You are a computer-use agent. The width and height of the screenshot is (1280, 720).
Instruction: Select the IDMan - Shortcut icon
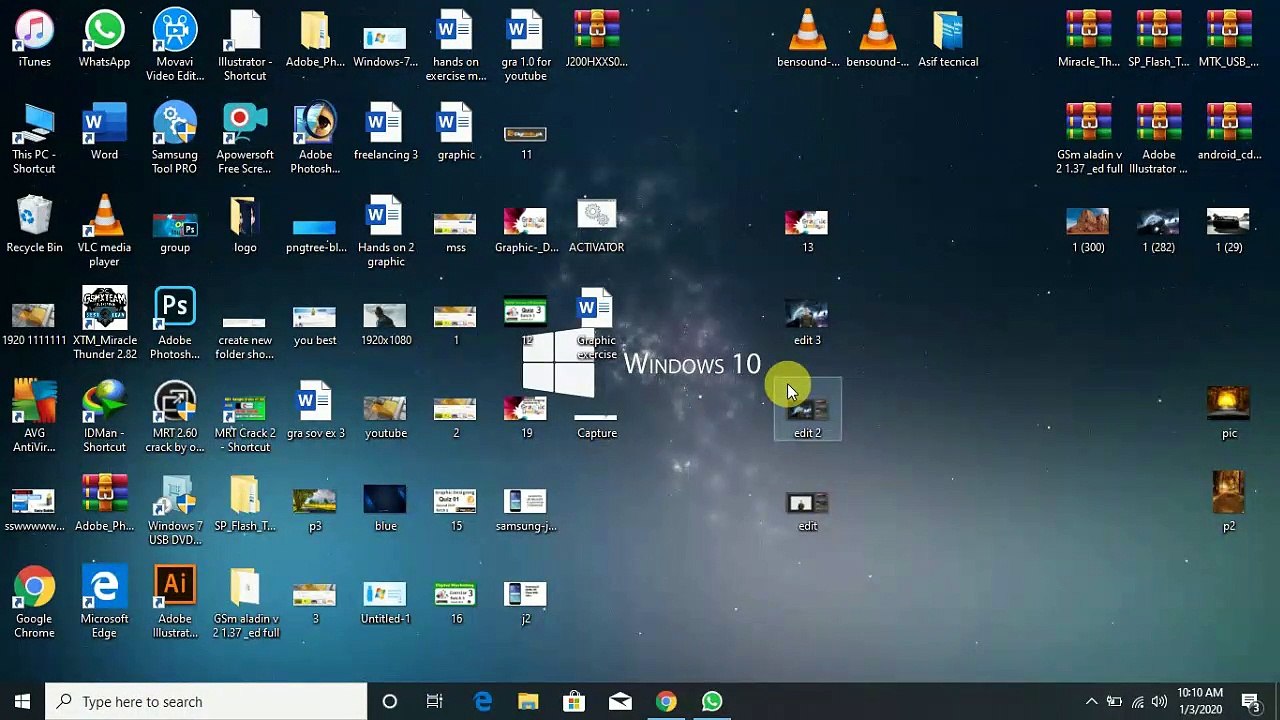coord(104,418)
